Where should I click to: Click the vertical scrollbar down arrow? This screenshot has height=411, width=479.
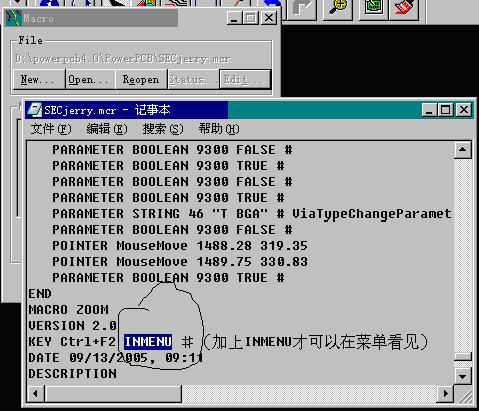point(463,376)
